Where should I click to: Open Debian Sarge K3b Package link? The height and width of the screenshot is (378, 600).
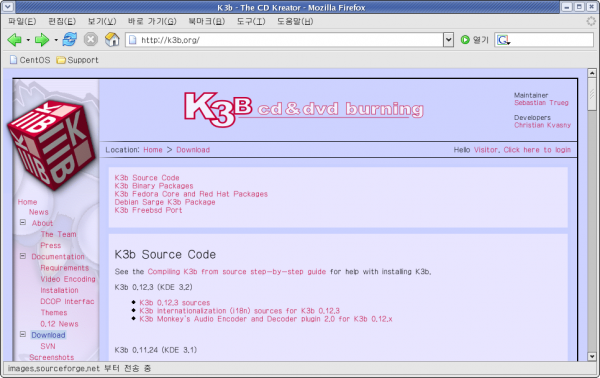[x=165, y=202]
